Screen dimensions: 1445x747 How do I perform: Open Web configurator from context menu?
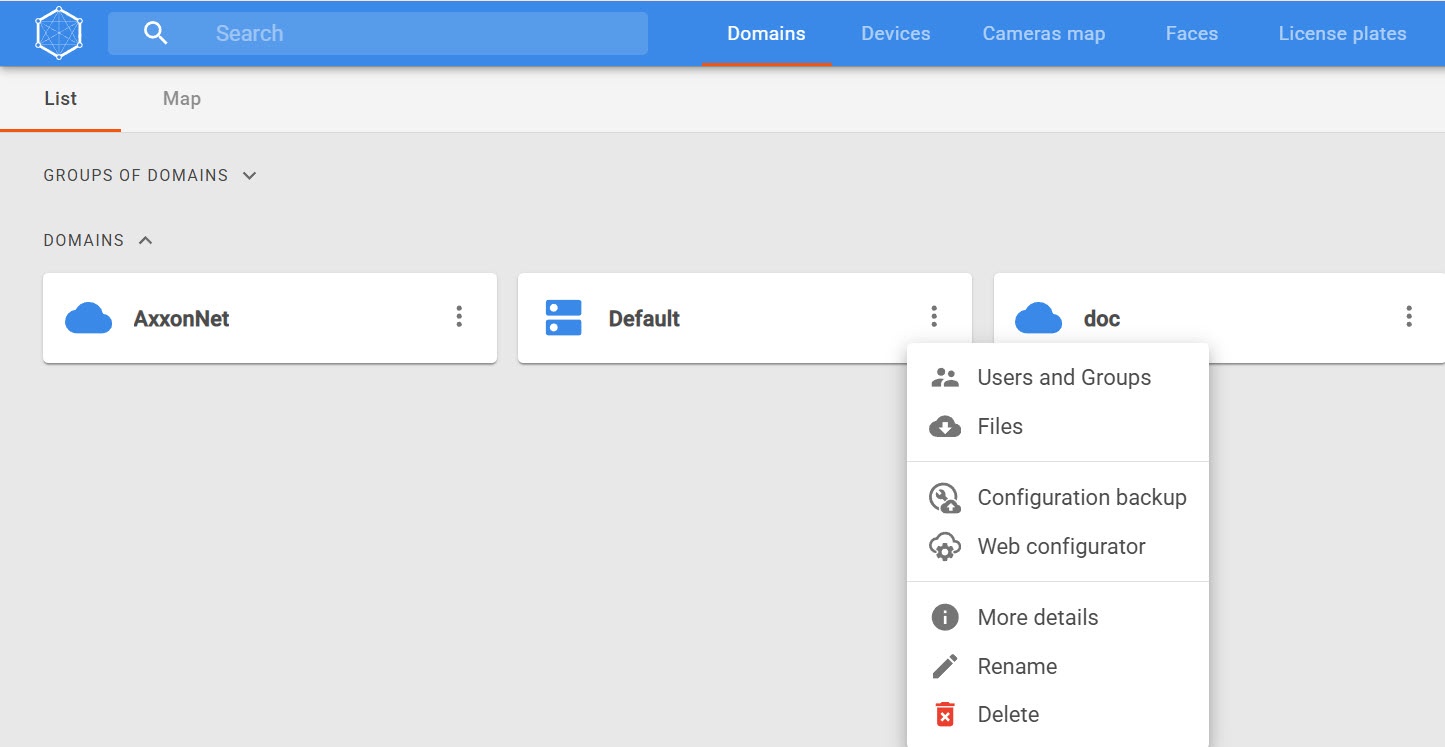(x=1061, y=547)
